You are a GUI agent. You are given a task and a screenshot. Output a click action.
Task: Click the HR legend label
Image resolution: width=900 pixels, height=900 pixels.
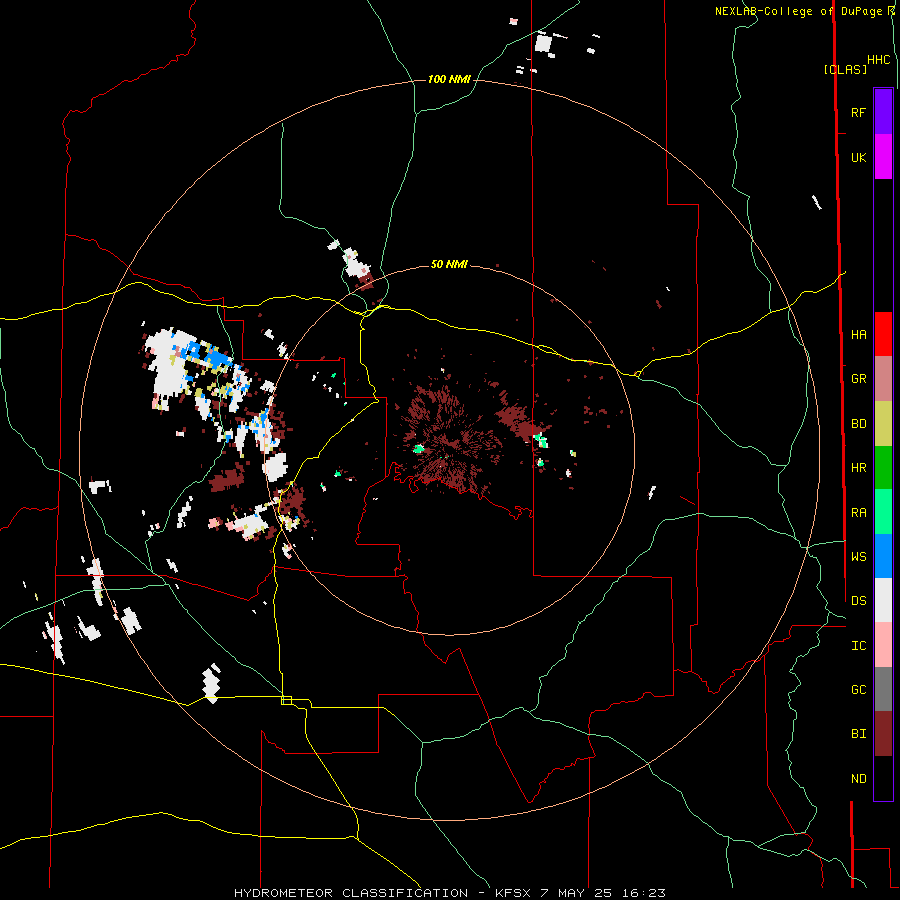pos(858,468)
